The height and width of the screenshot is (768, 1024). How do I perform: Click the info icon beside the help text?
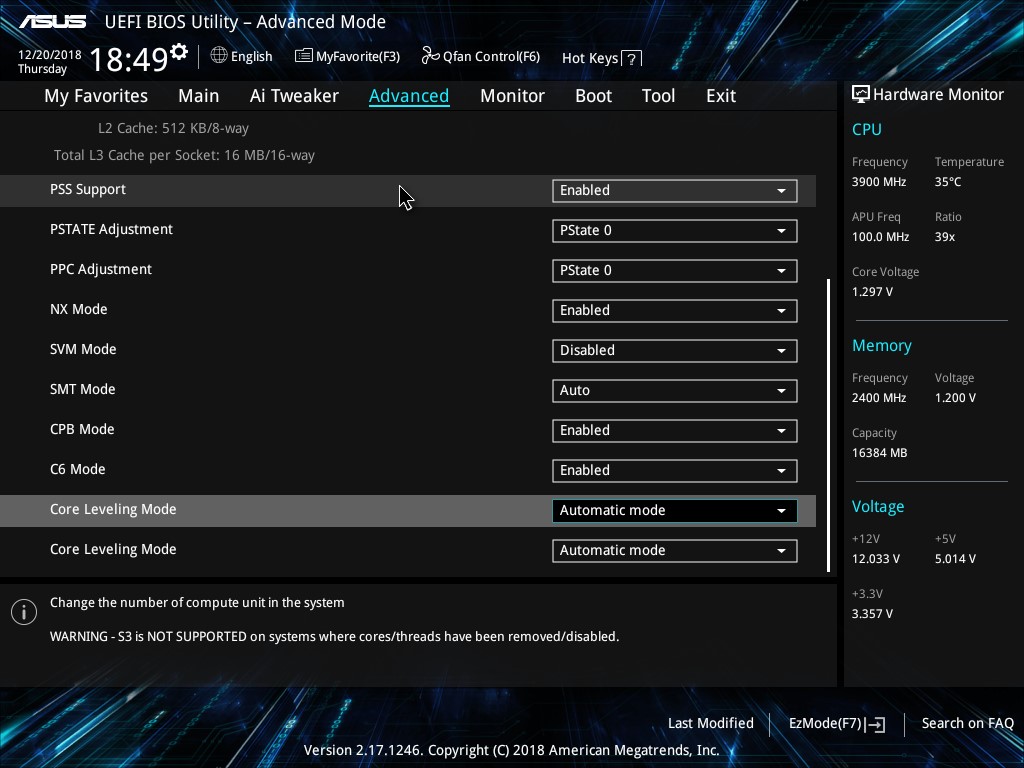click(24, 612)
